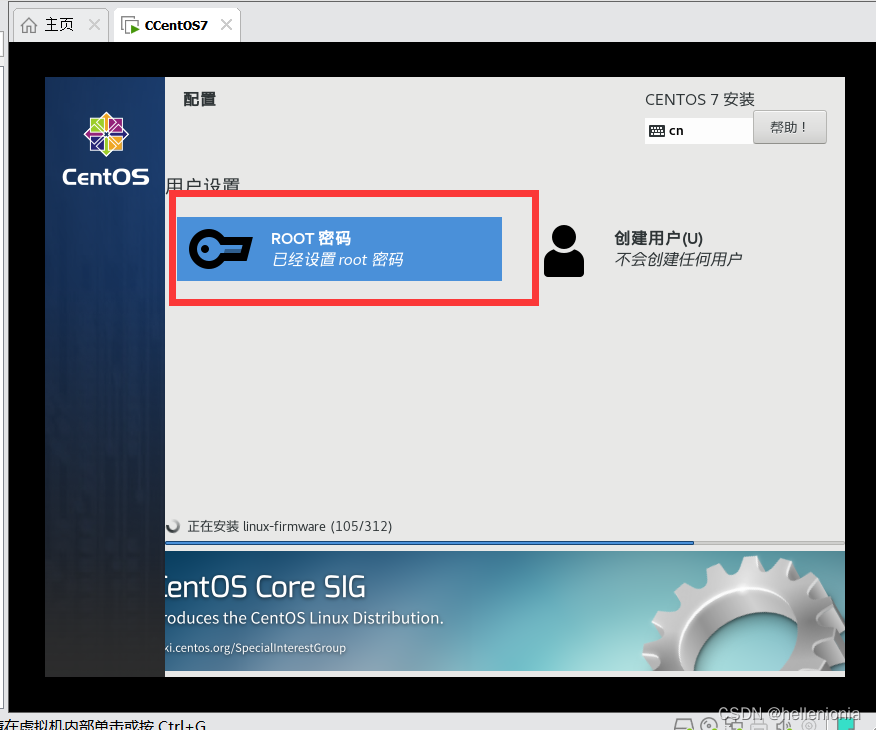Open options for the CD/DVD device
This screenshot has height=730, width=876.
(x=710, y=724)
